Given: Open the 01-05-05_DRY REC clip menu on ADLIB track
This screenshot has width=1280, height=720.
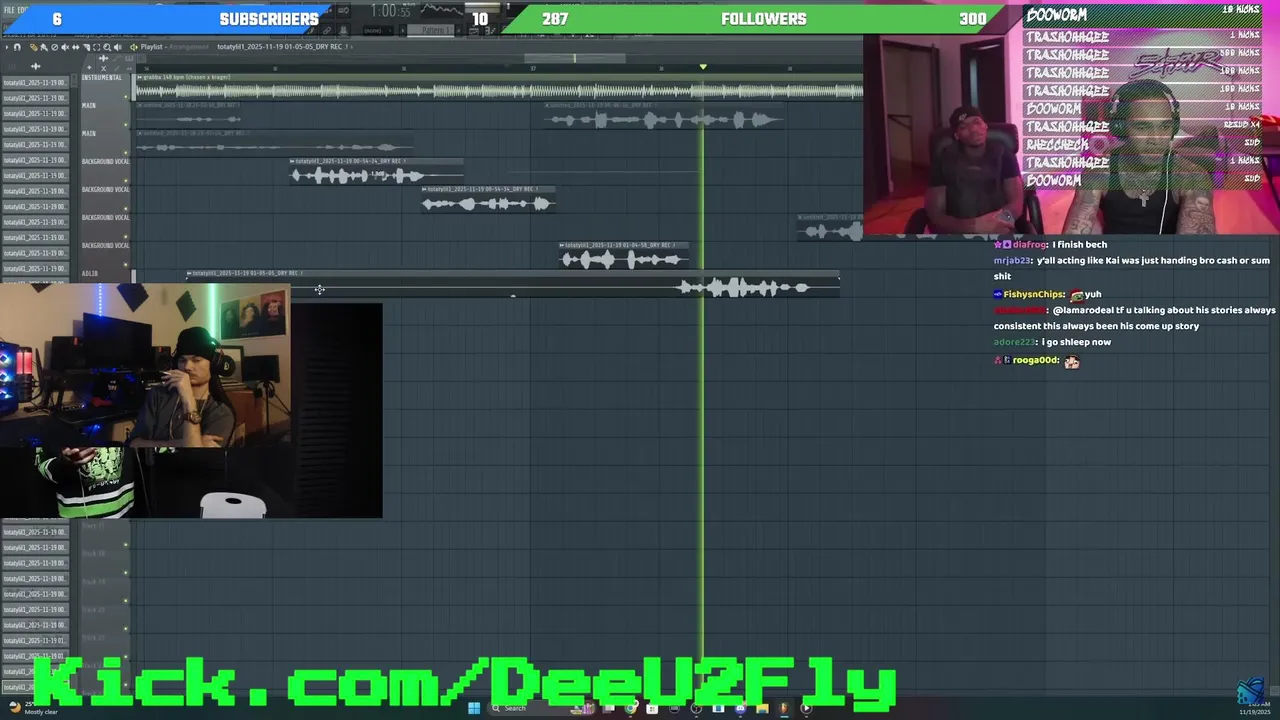Looking at the screenshot, I should point(190,273).
